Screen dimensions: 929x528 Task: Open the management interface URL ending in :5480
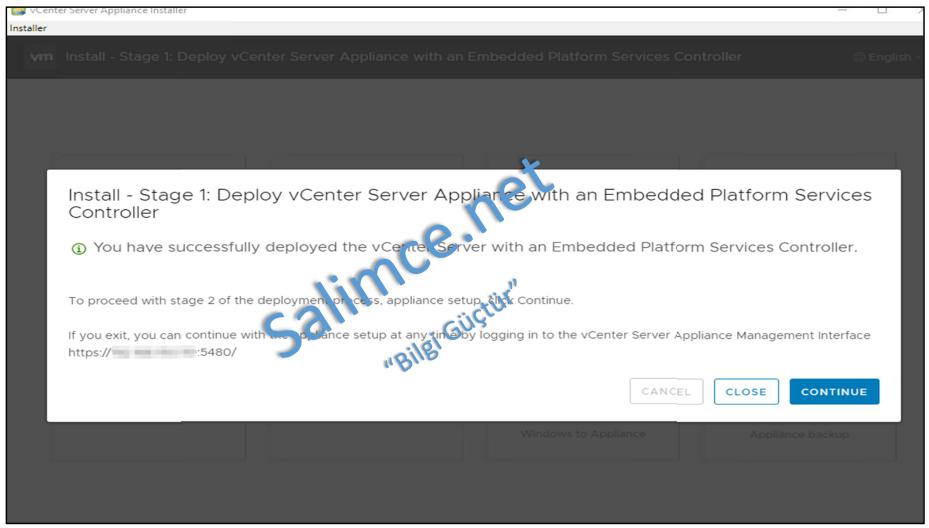(152, 353)
